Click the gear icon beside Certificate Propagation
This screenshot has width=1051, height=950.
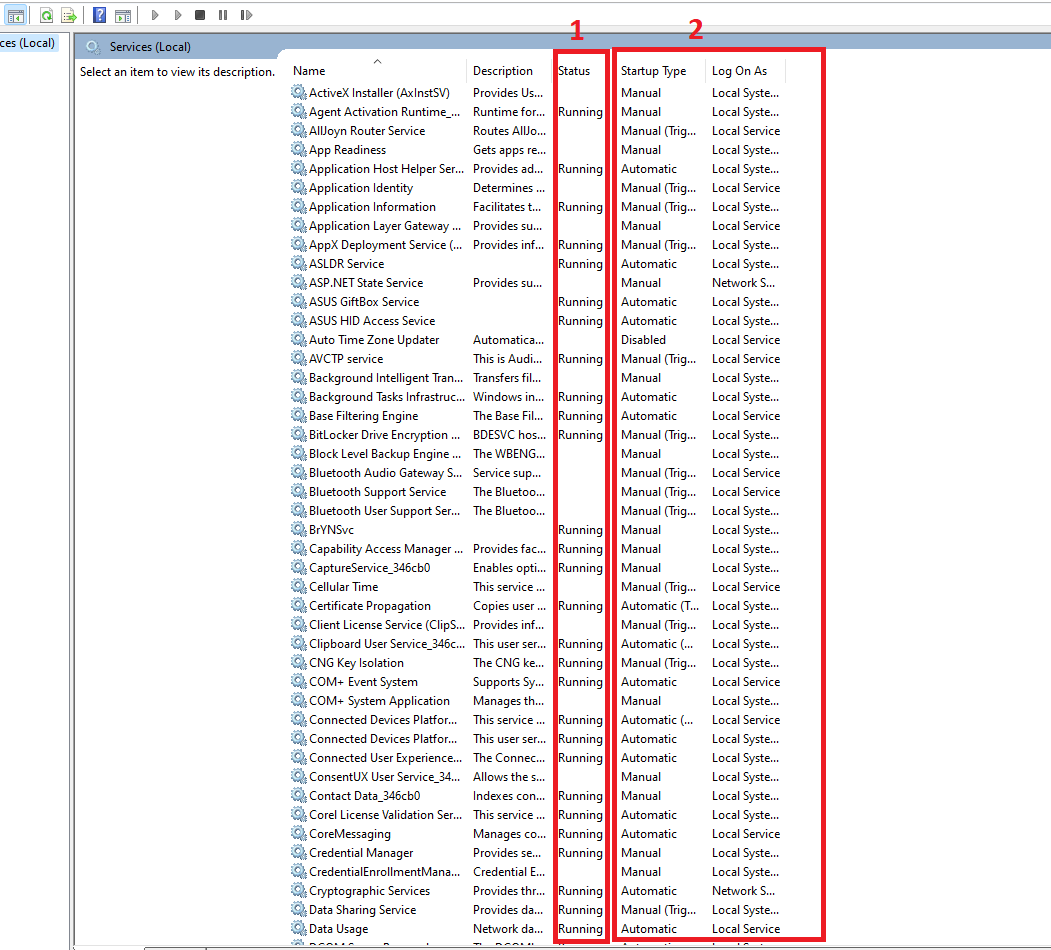tap(298, 605)
